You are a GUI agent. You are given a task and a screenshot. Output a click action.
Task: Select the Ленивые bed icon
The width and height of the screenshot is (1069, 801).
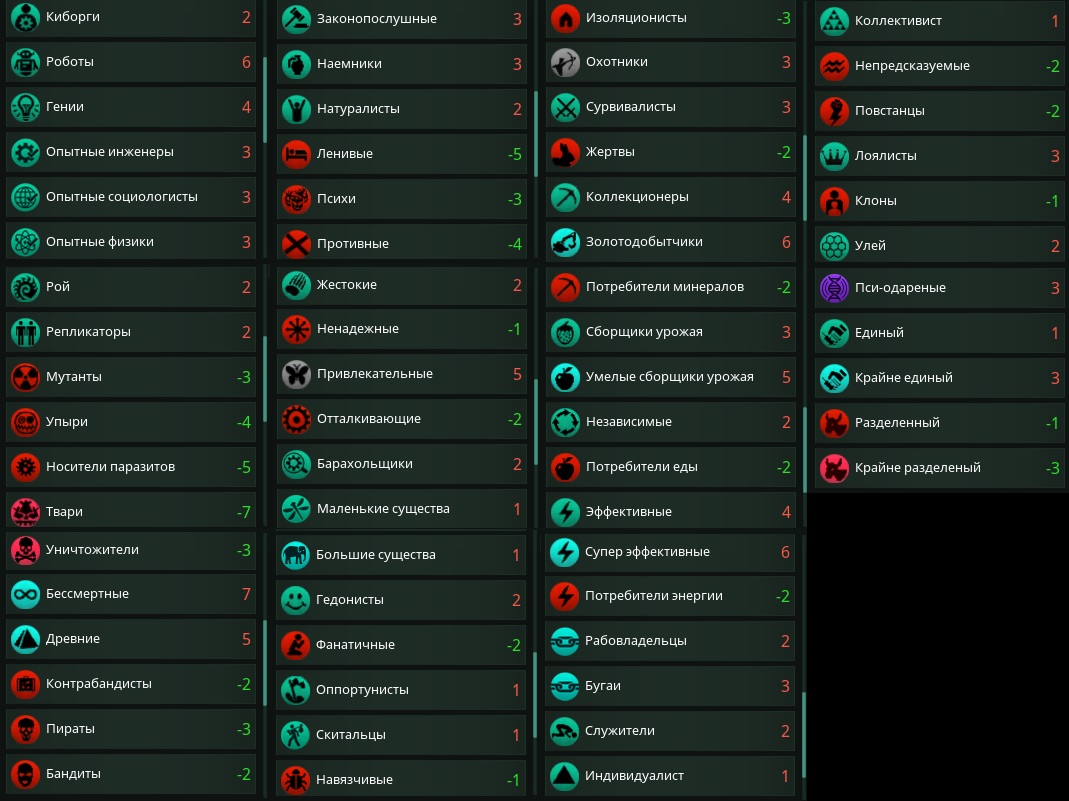pyautogui.click(x=296, y=154)
